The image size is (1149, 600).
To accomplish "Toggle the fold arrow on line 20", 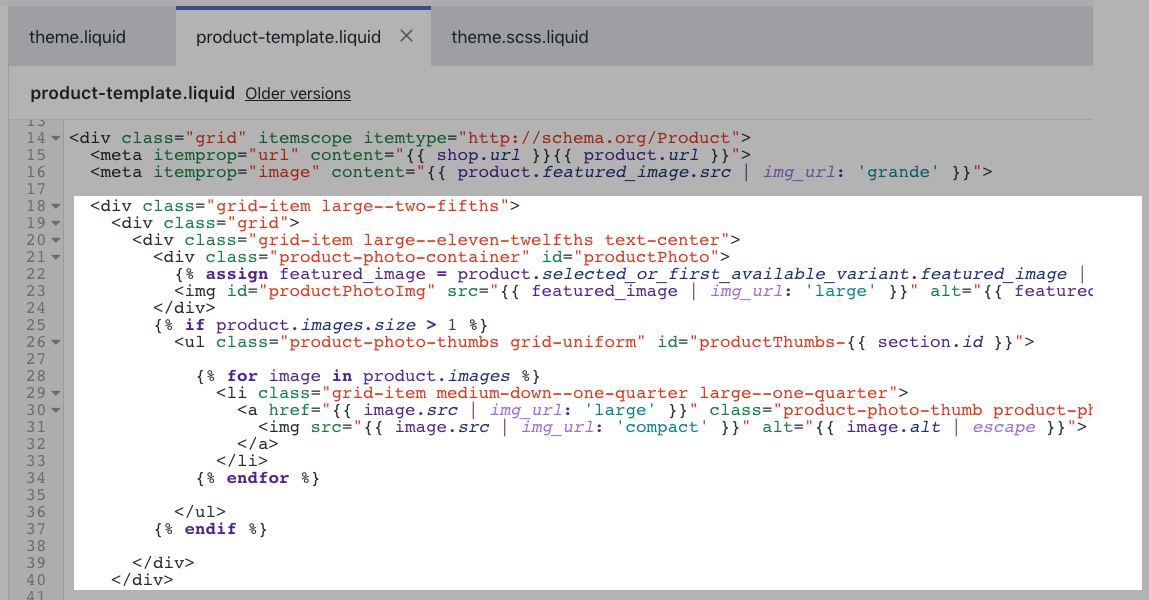I will click(x=55, y=240).
